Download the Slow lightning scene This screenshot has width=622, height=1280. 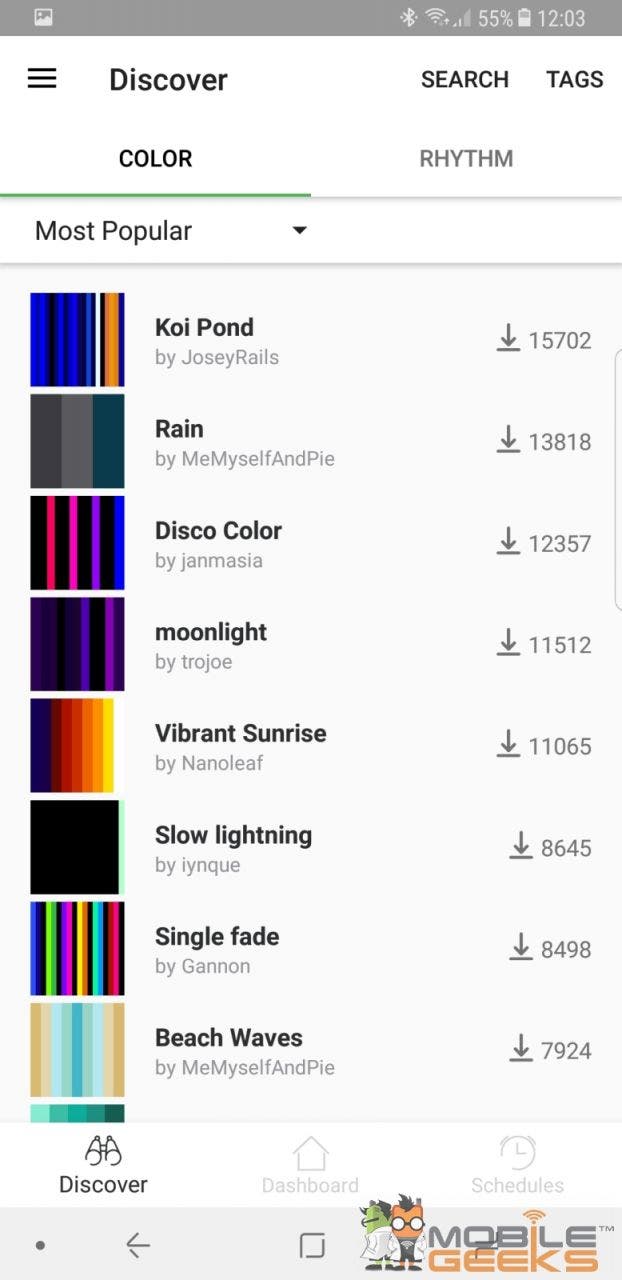[520, 848]
